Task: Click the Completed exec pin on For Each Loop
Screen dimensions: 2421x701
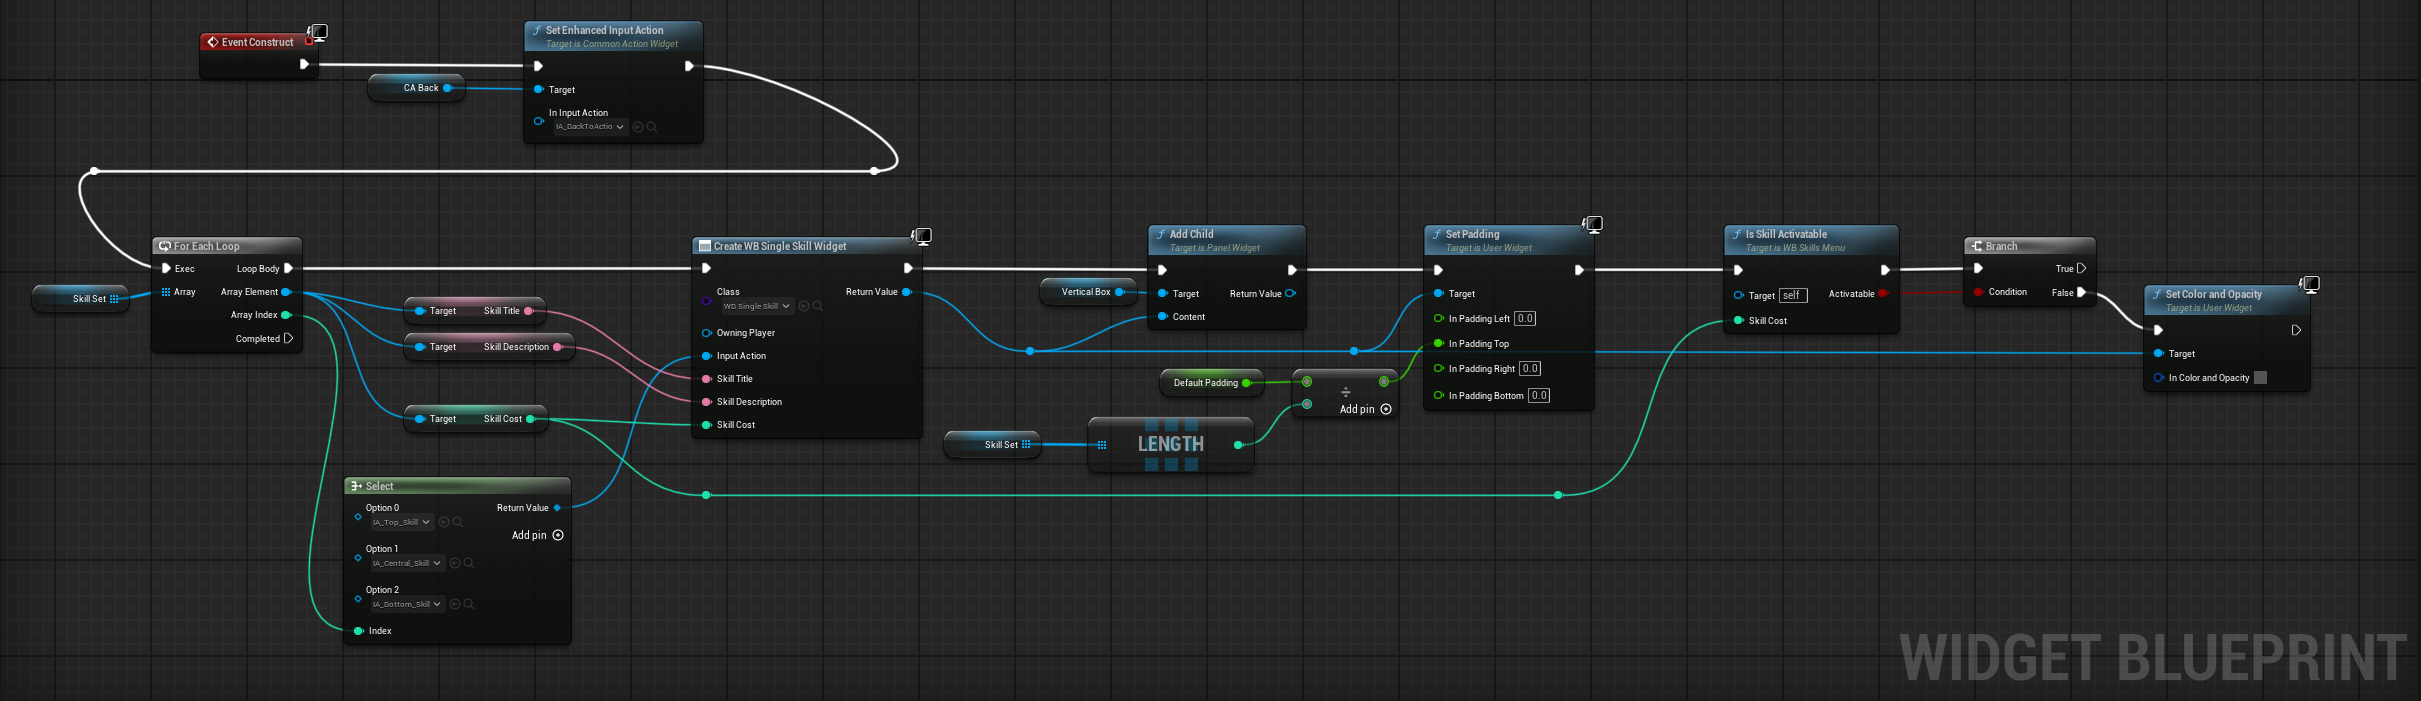Action: pos(288,338)
